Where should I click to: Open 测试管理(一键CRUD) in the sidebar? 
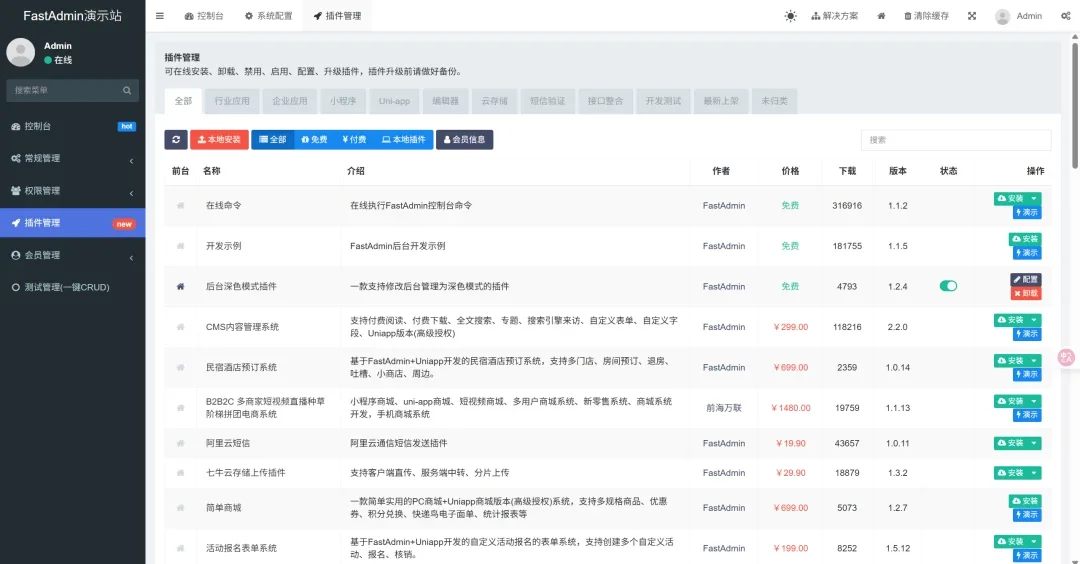pyautogui.click(x=72, y=287)
